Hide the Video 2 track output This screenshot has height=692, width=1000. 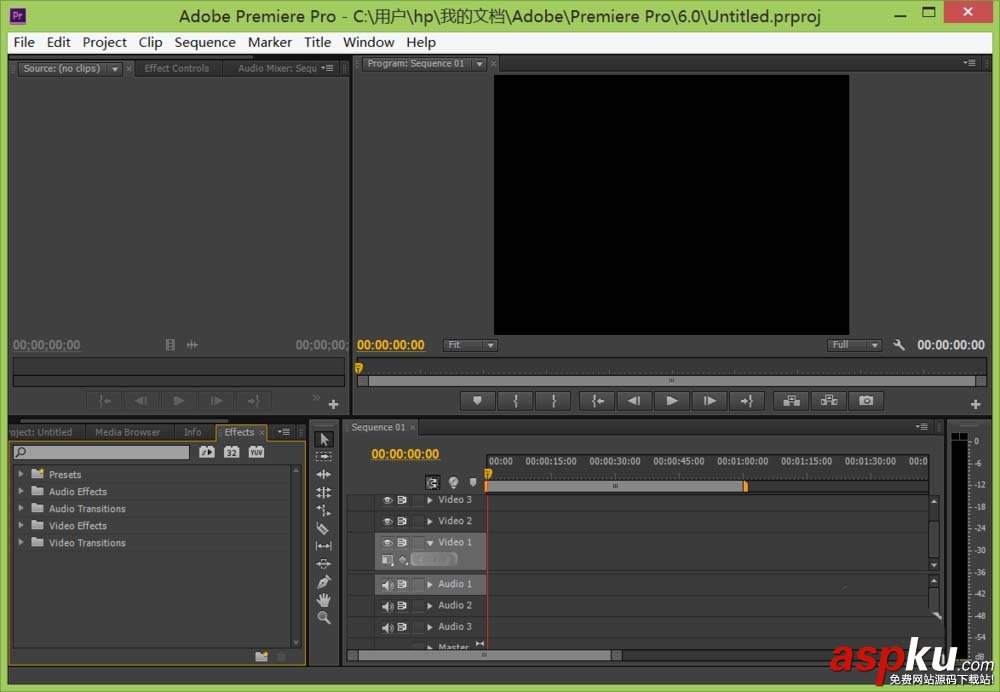click(x=387, y=521)
